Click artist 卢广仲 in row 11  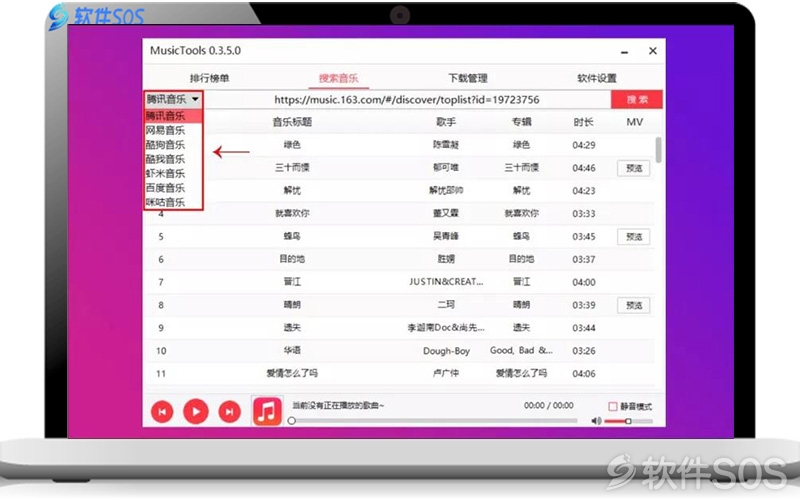coord(446,373)
